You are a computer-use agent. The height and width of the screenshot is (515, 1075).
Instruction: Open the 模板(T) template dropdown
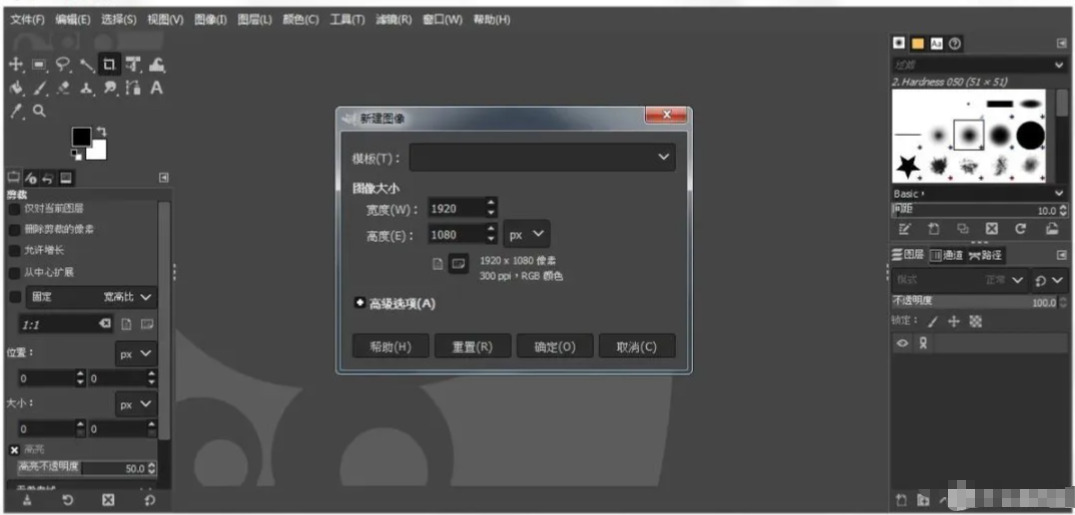pyautogui.click(x=542, y=157)
